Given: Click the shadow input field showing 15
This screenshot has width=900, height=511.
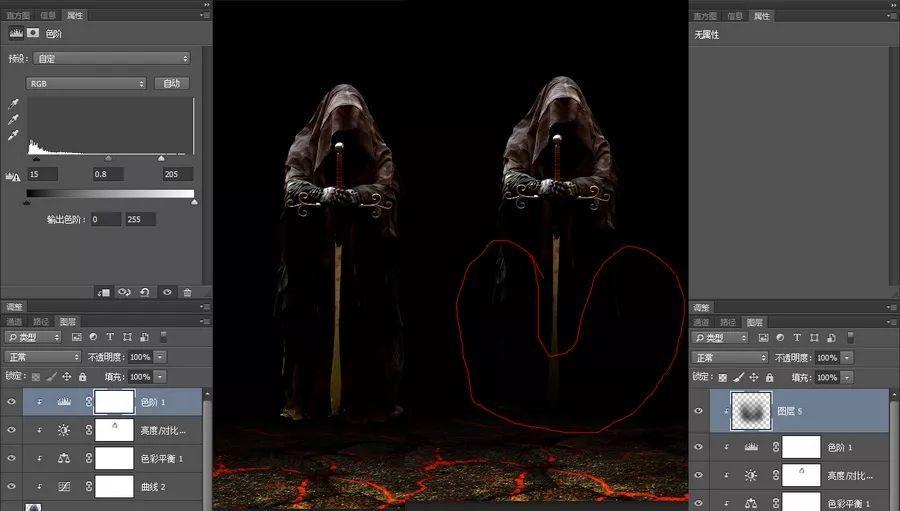Looking at the screenshot, I should coord(42,174).
